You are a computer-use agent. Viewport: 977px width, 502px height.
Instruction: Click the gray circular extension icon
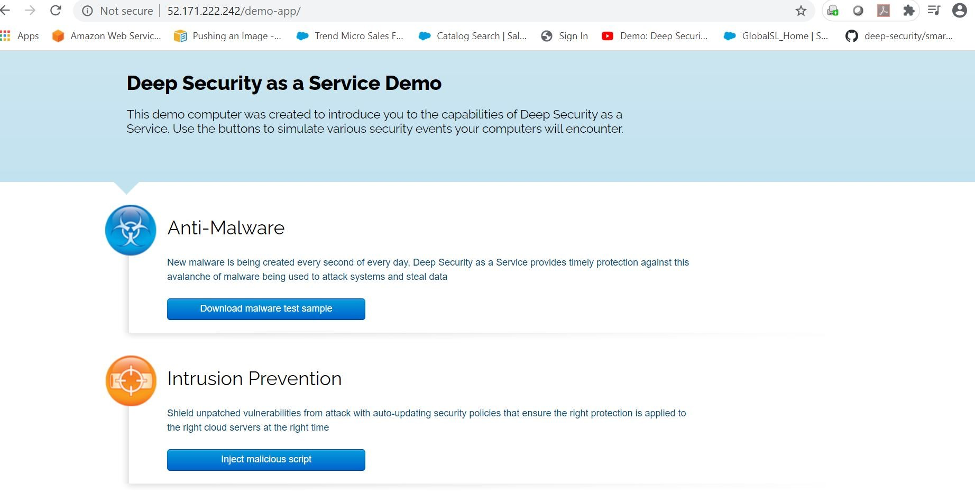[858, 11]
